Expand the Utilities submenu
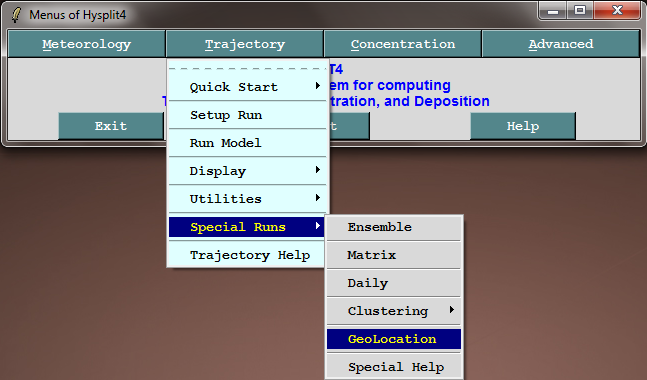Image resolution: width=647 pixels, height=380 pixels. (x=248, y=199)
